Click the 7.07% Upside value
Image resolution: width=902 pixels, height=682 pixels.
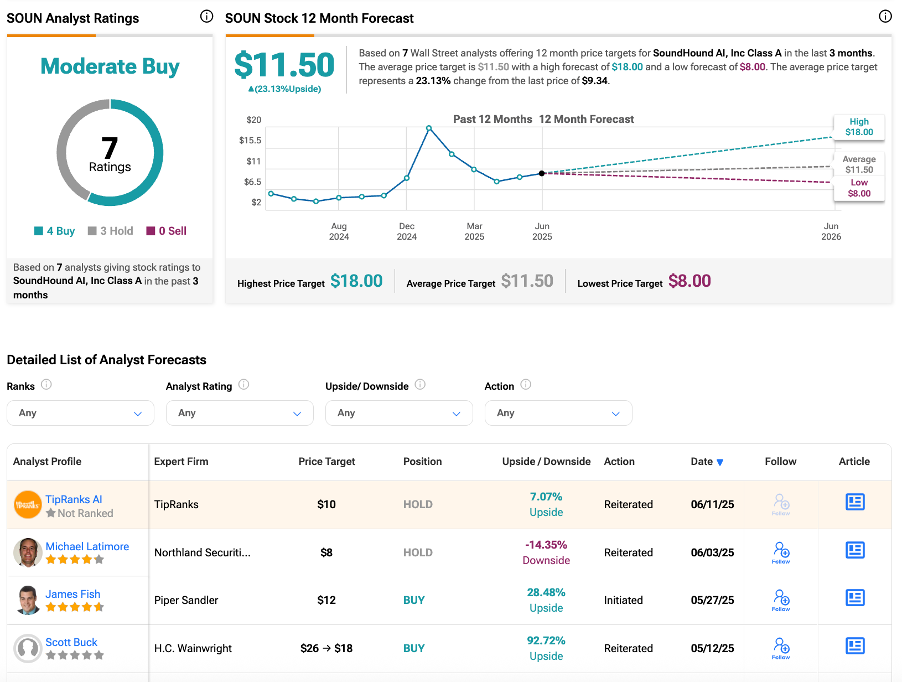[546, 504]
